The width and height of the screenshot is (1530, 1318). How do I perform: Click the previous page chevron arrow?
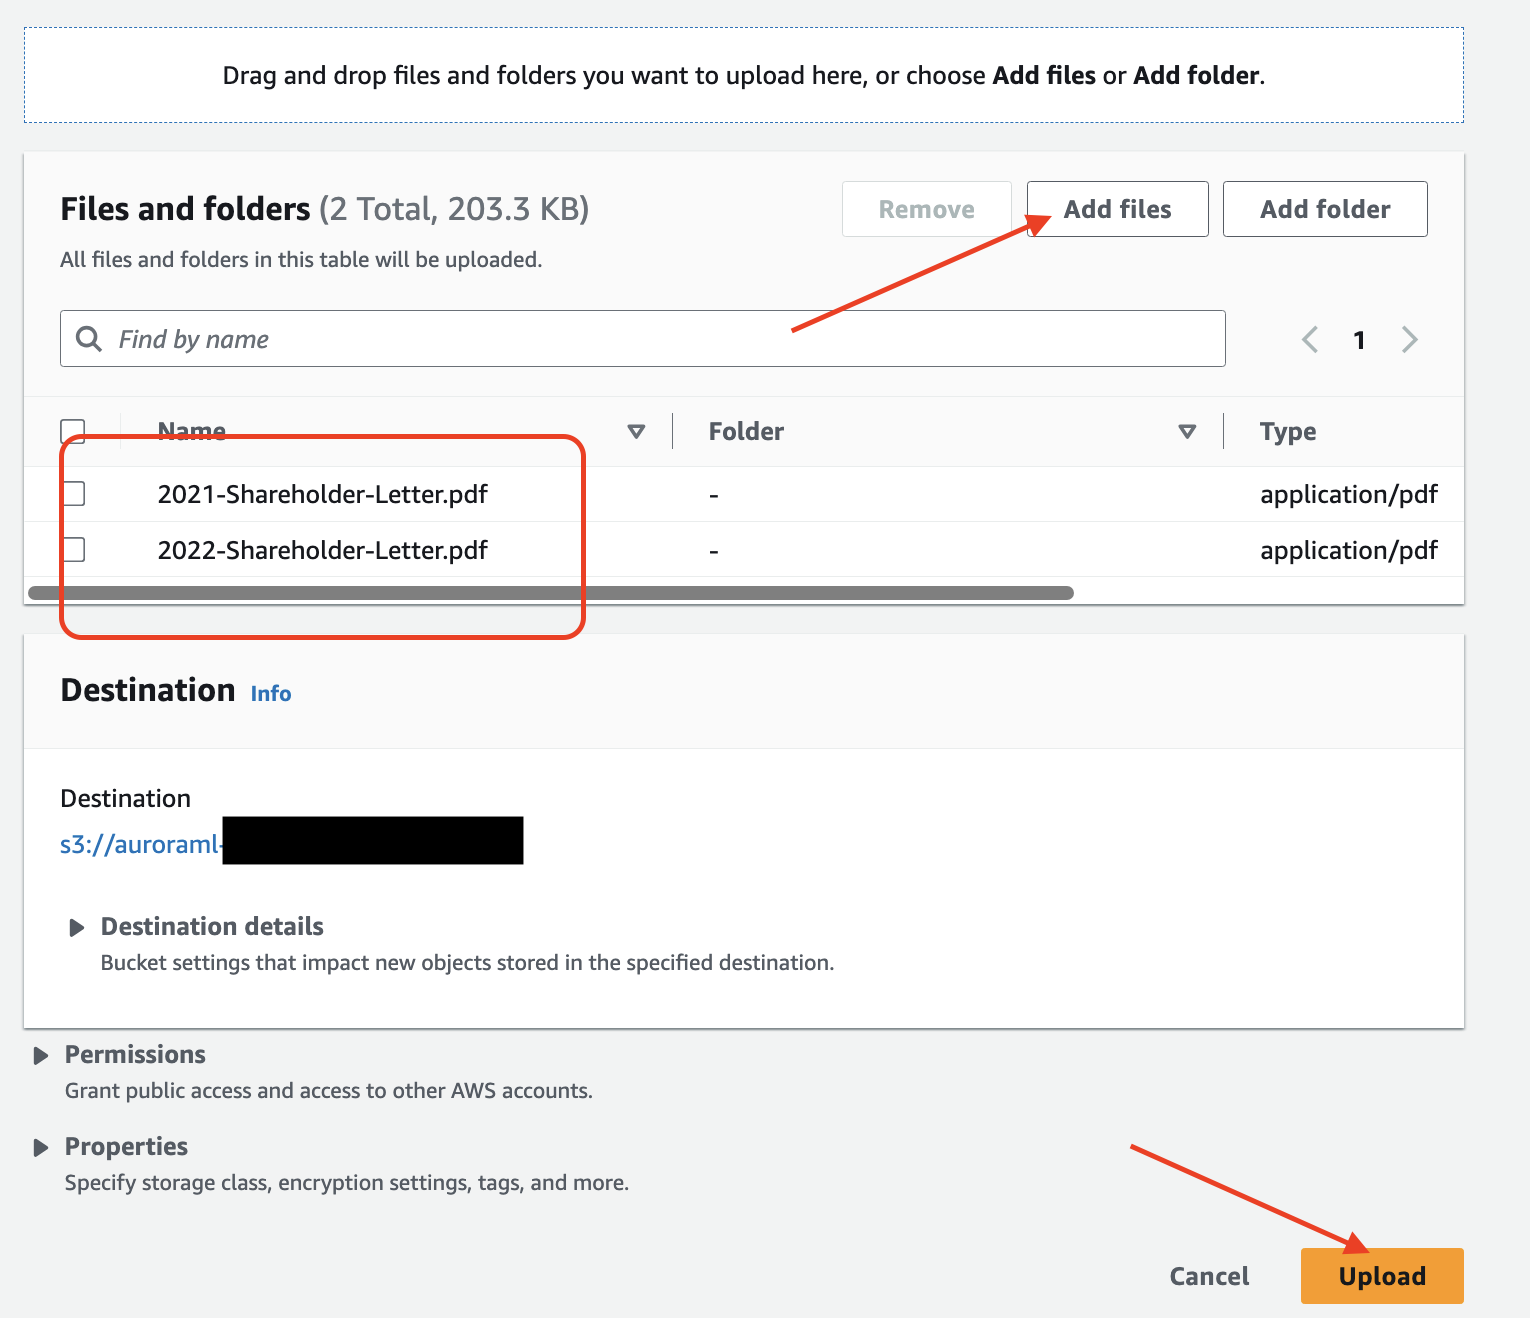(x=1310, y=339)
